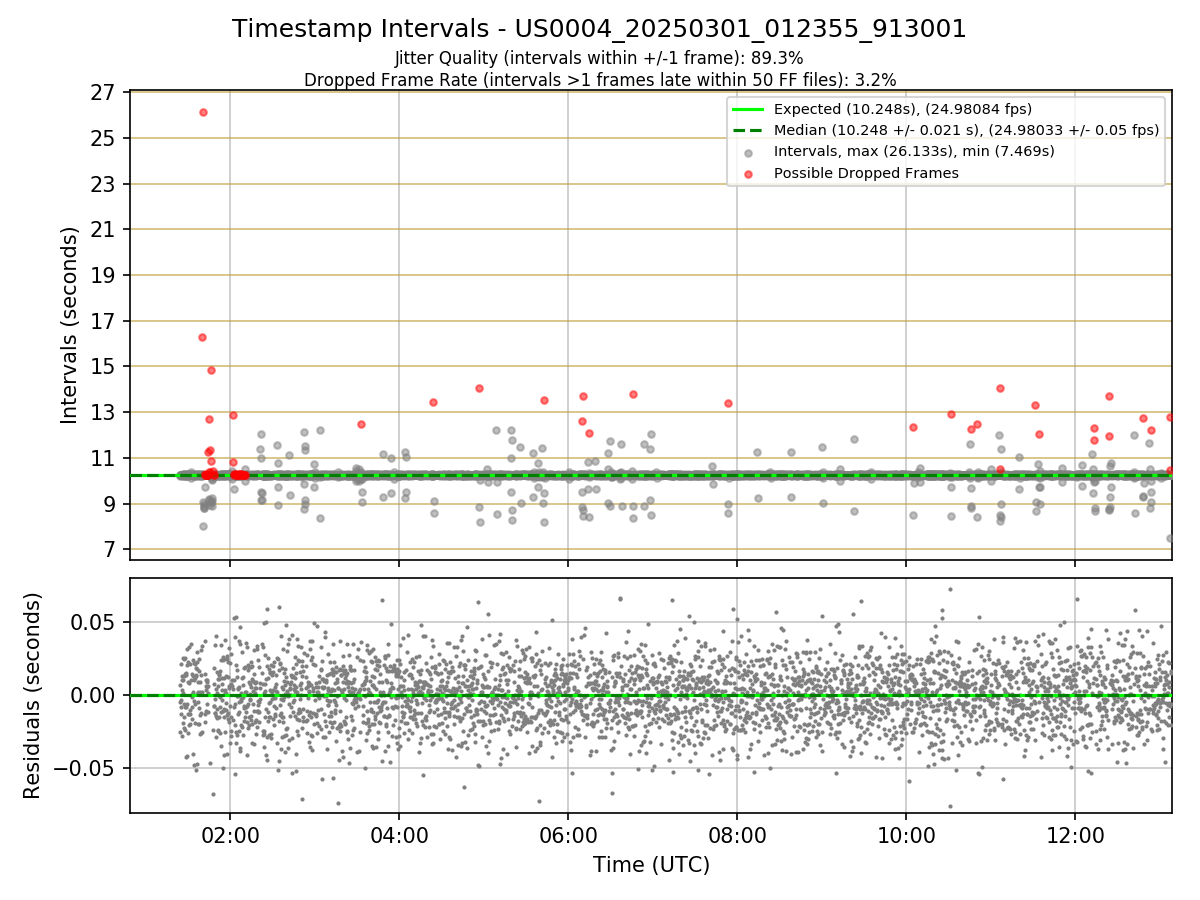The height and width of the screenshot is (900, 1200).
Task: Click the gray dot marker in the legend
Action: pos(750,152)
